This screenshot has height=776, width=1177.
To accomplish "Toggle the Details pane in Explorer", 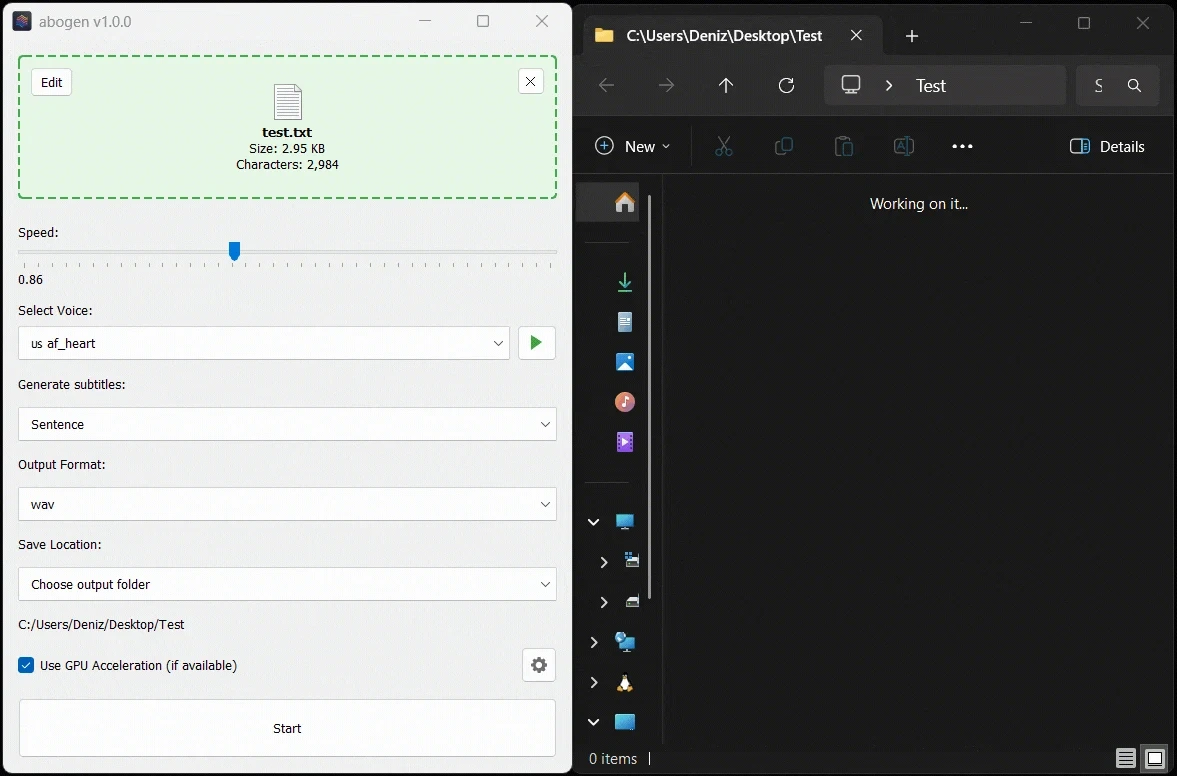I will (1107, 146).
